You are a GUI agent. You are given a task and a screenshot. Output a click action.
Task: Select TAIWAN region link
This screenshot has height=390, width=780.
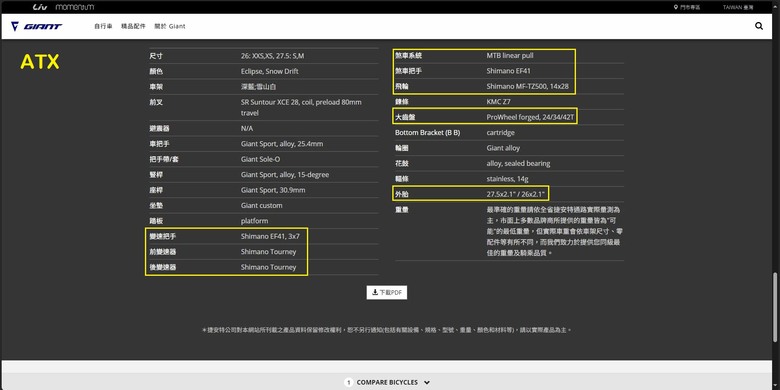pyautogui.click(x=738, y=7)
